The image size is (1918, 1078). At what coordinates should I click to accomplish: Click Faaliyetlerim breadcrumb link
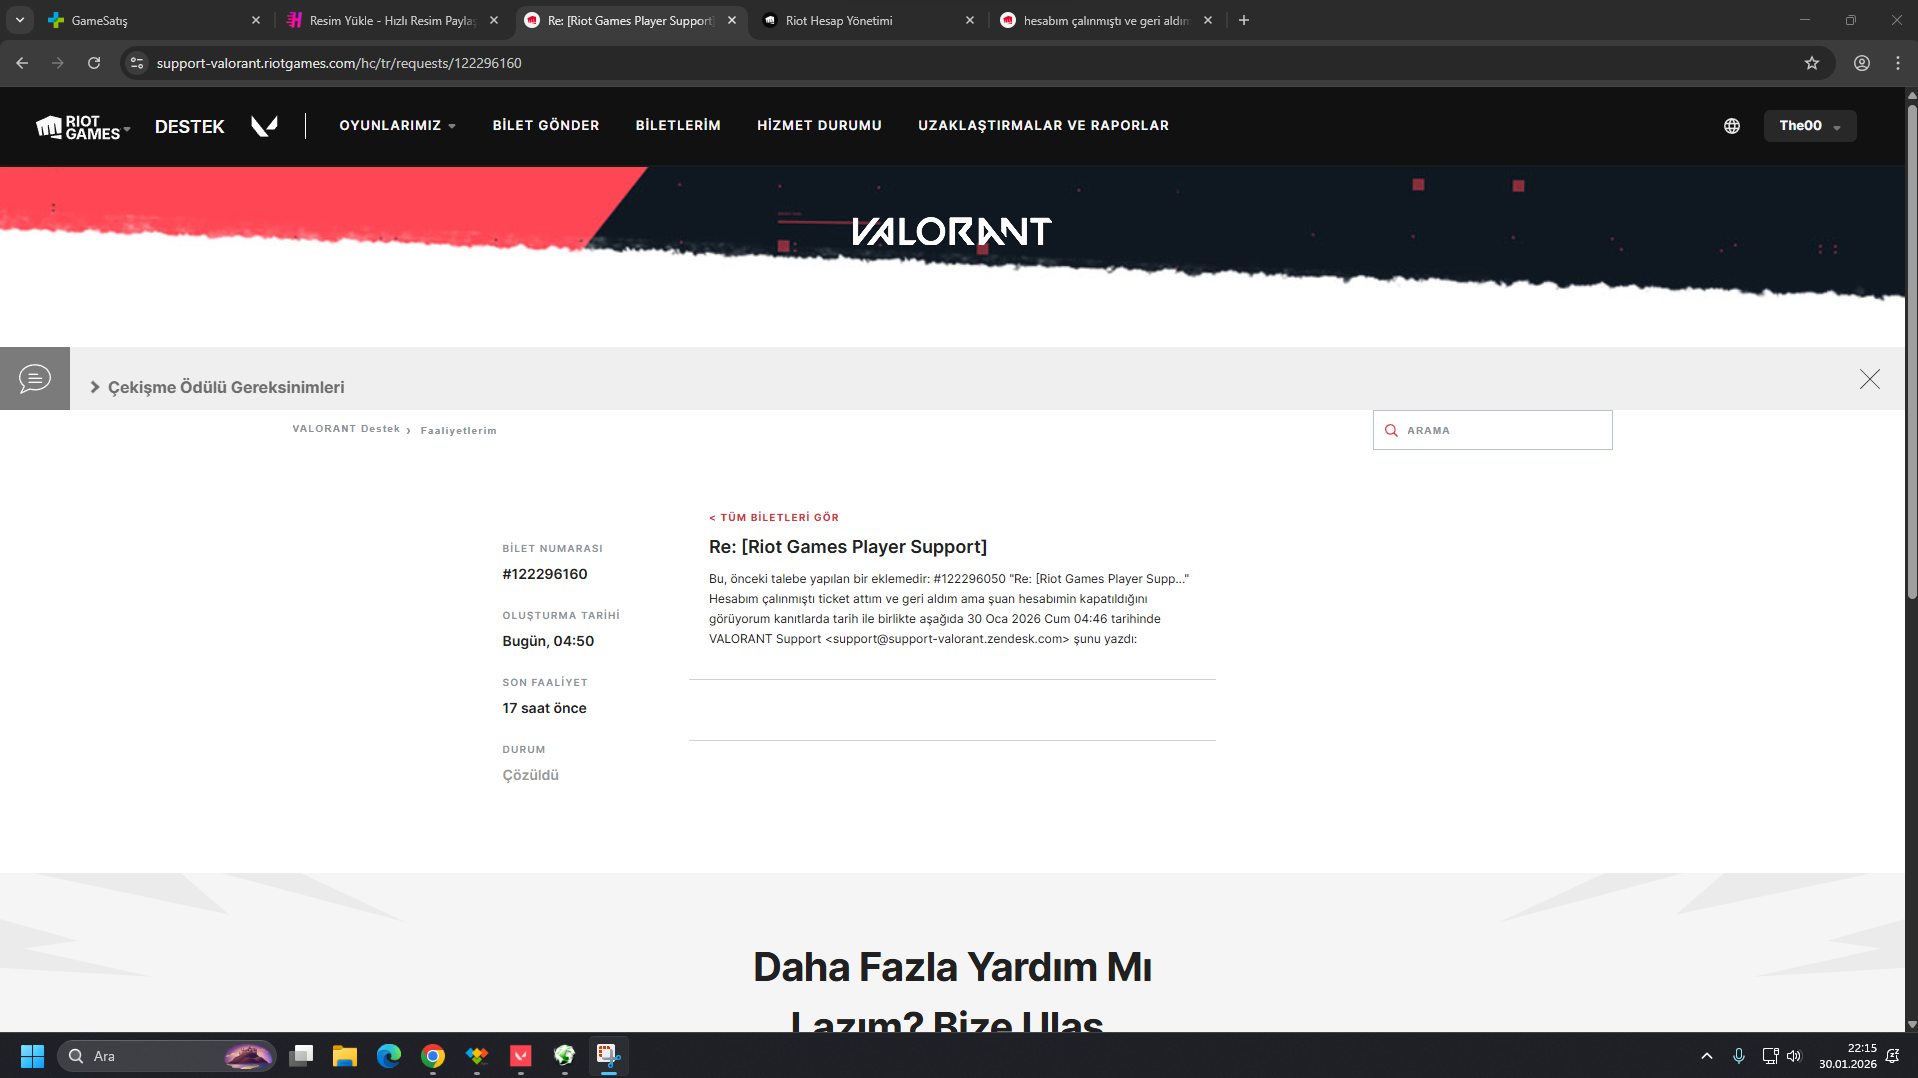(458, 431)
